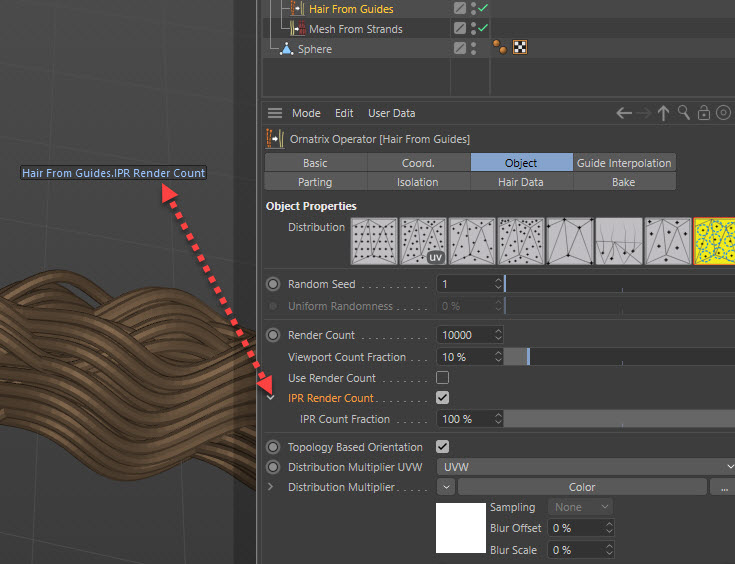Open the Hair Data tab

coord(521,182)
